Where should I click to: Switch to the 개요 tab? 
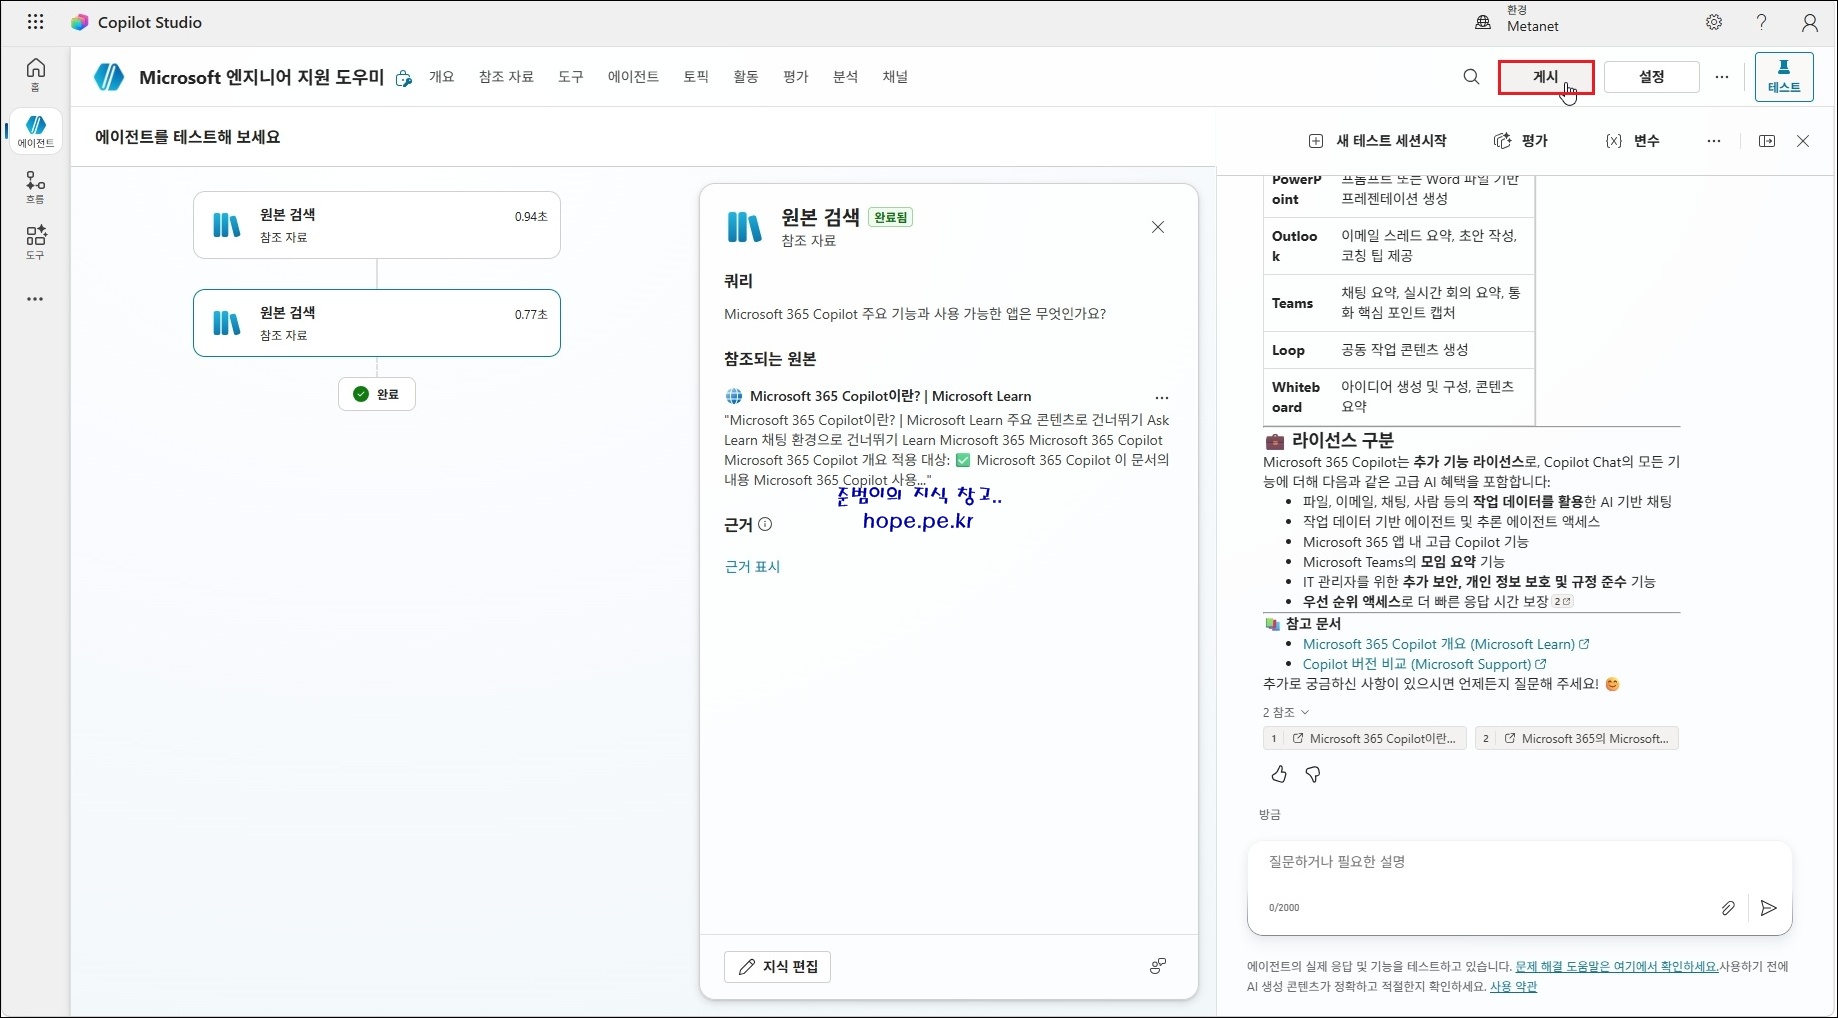tap(442, 77)
